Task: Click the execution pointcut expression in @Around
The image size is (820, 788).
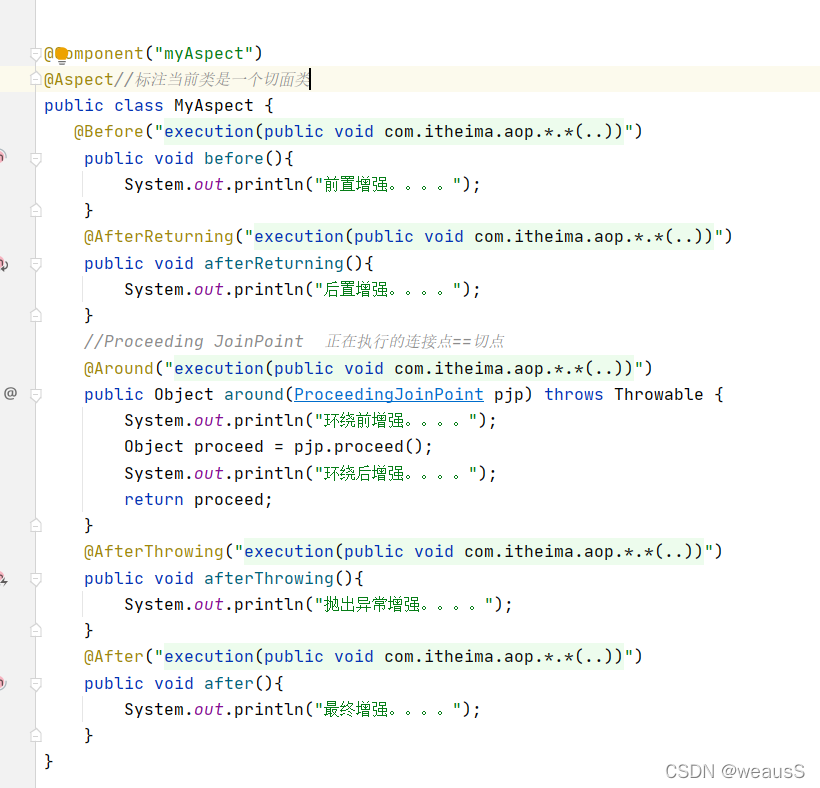Action: click(x=404, y=369)
